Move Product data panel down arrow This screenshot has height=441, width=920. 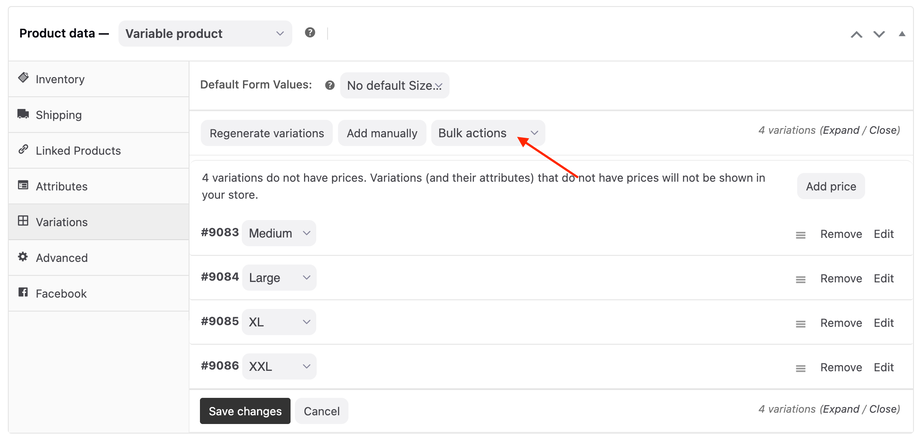pos(879,34)
